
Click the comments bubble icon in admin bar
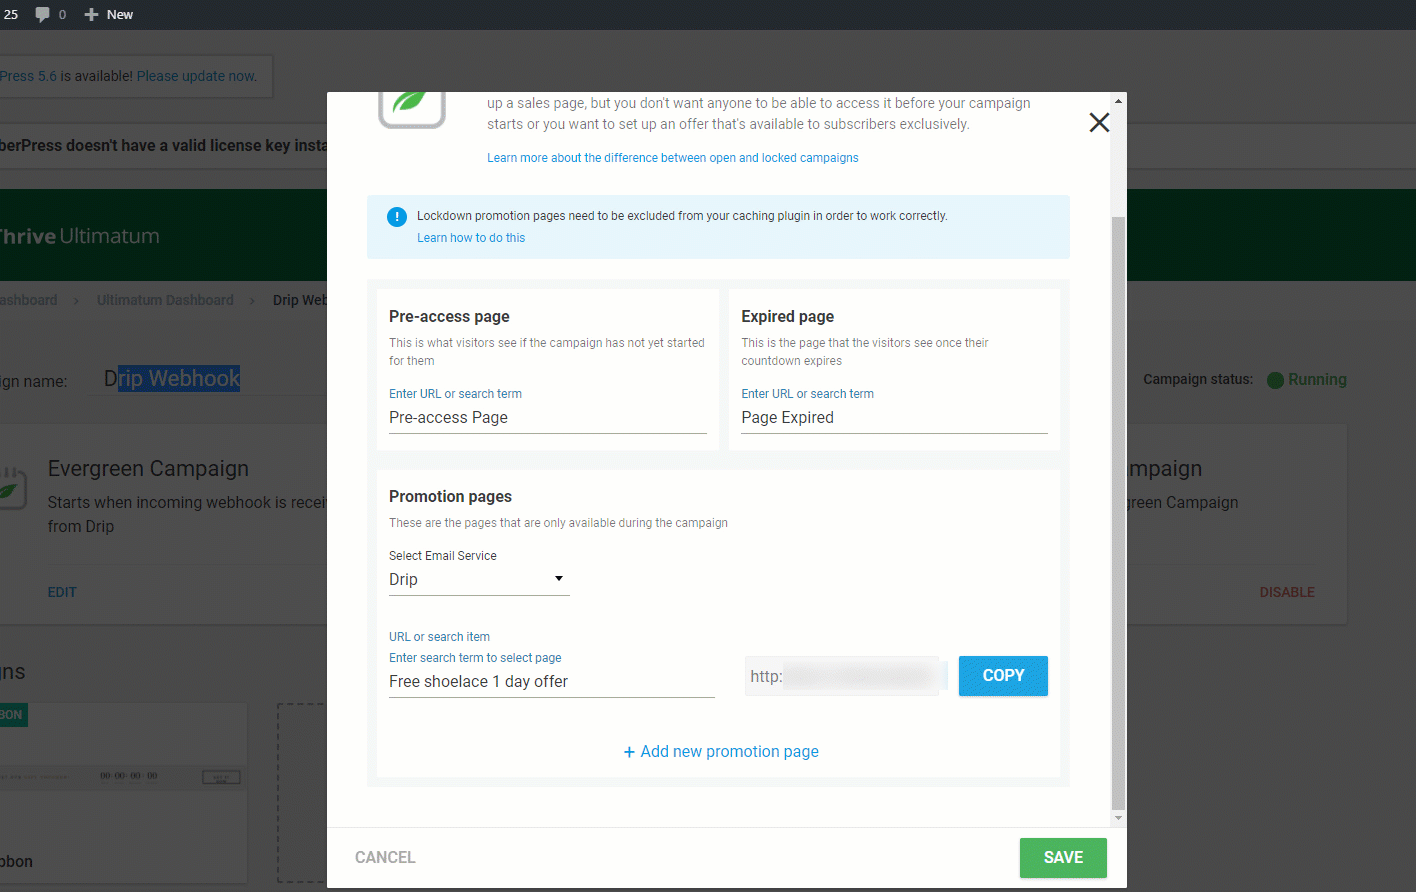[x=43, y=14]
